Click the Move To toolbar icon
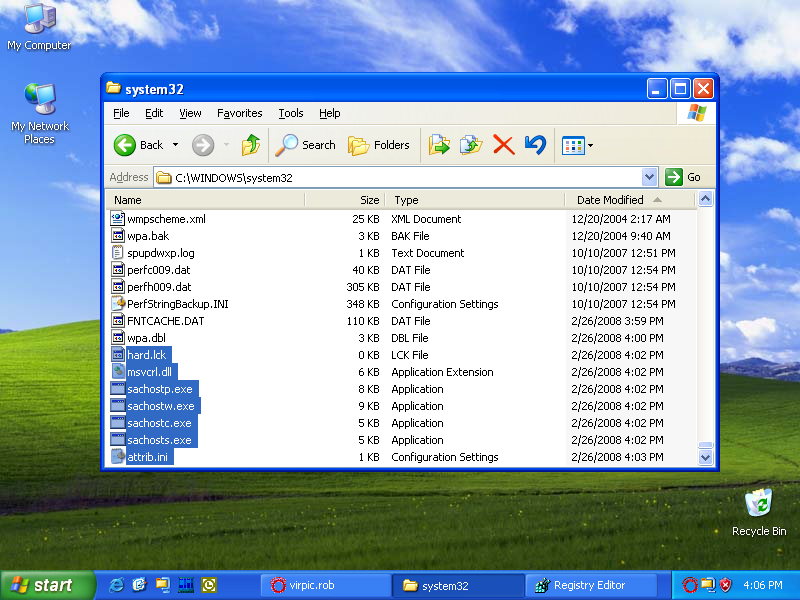800x600 pixels. pos(439,145)
